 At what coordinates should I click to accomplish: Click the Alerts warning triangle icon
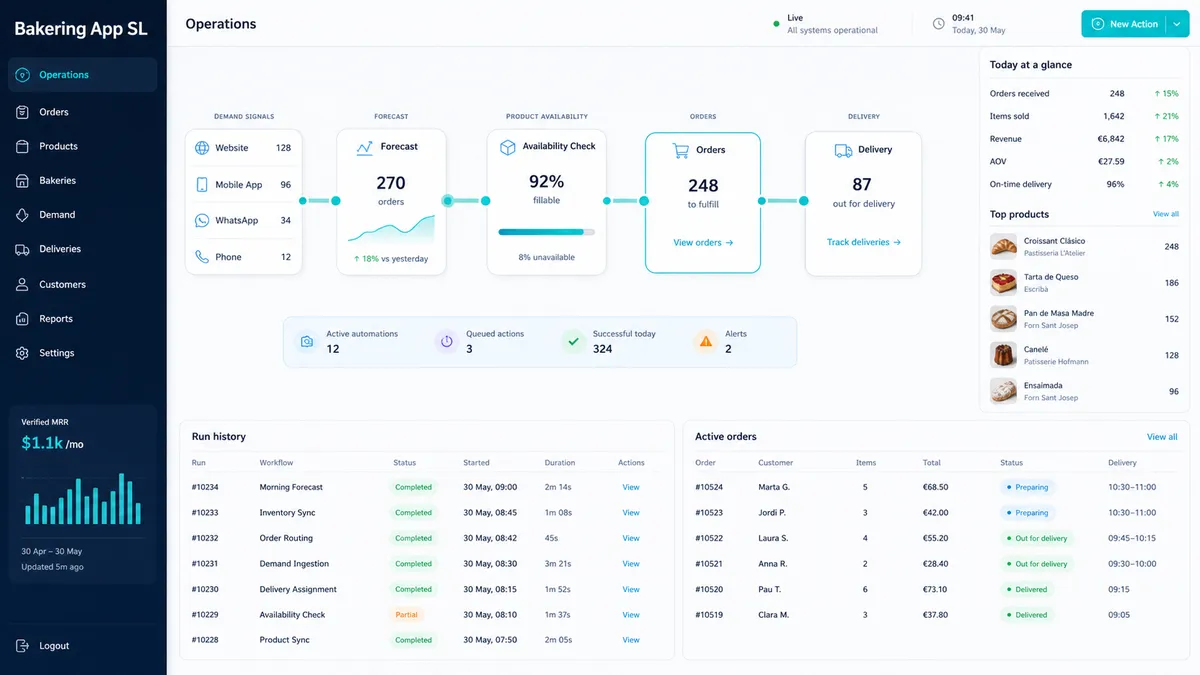click(x=706, y=342)
